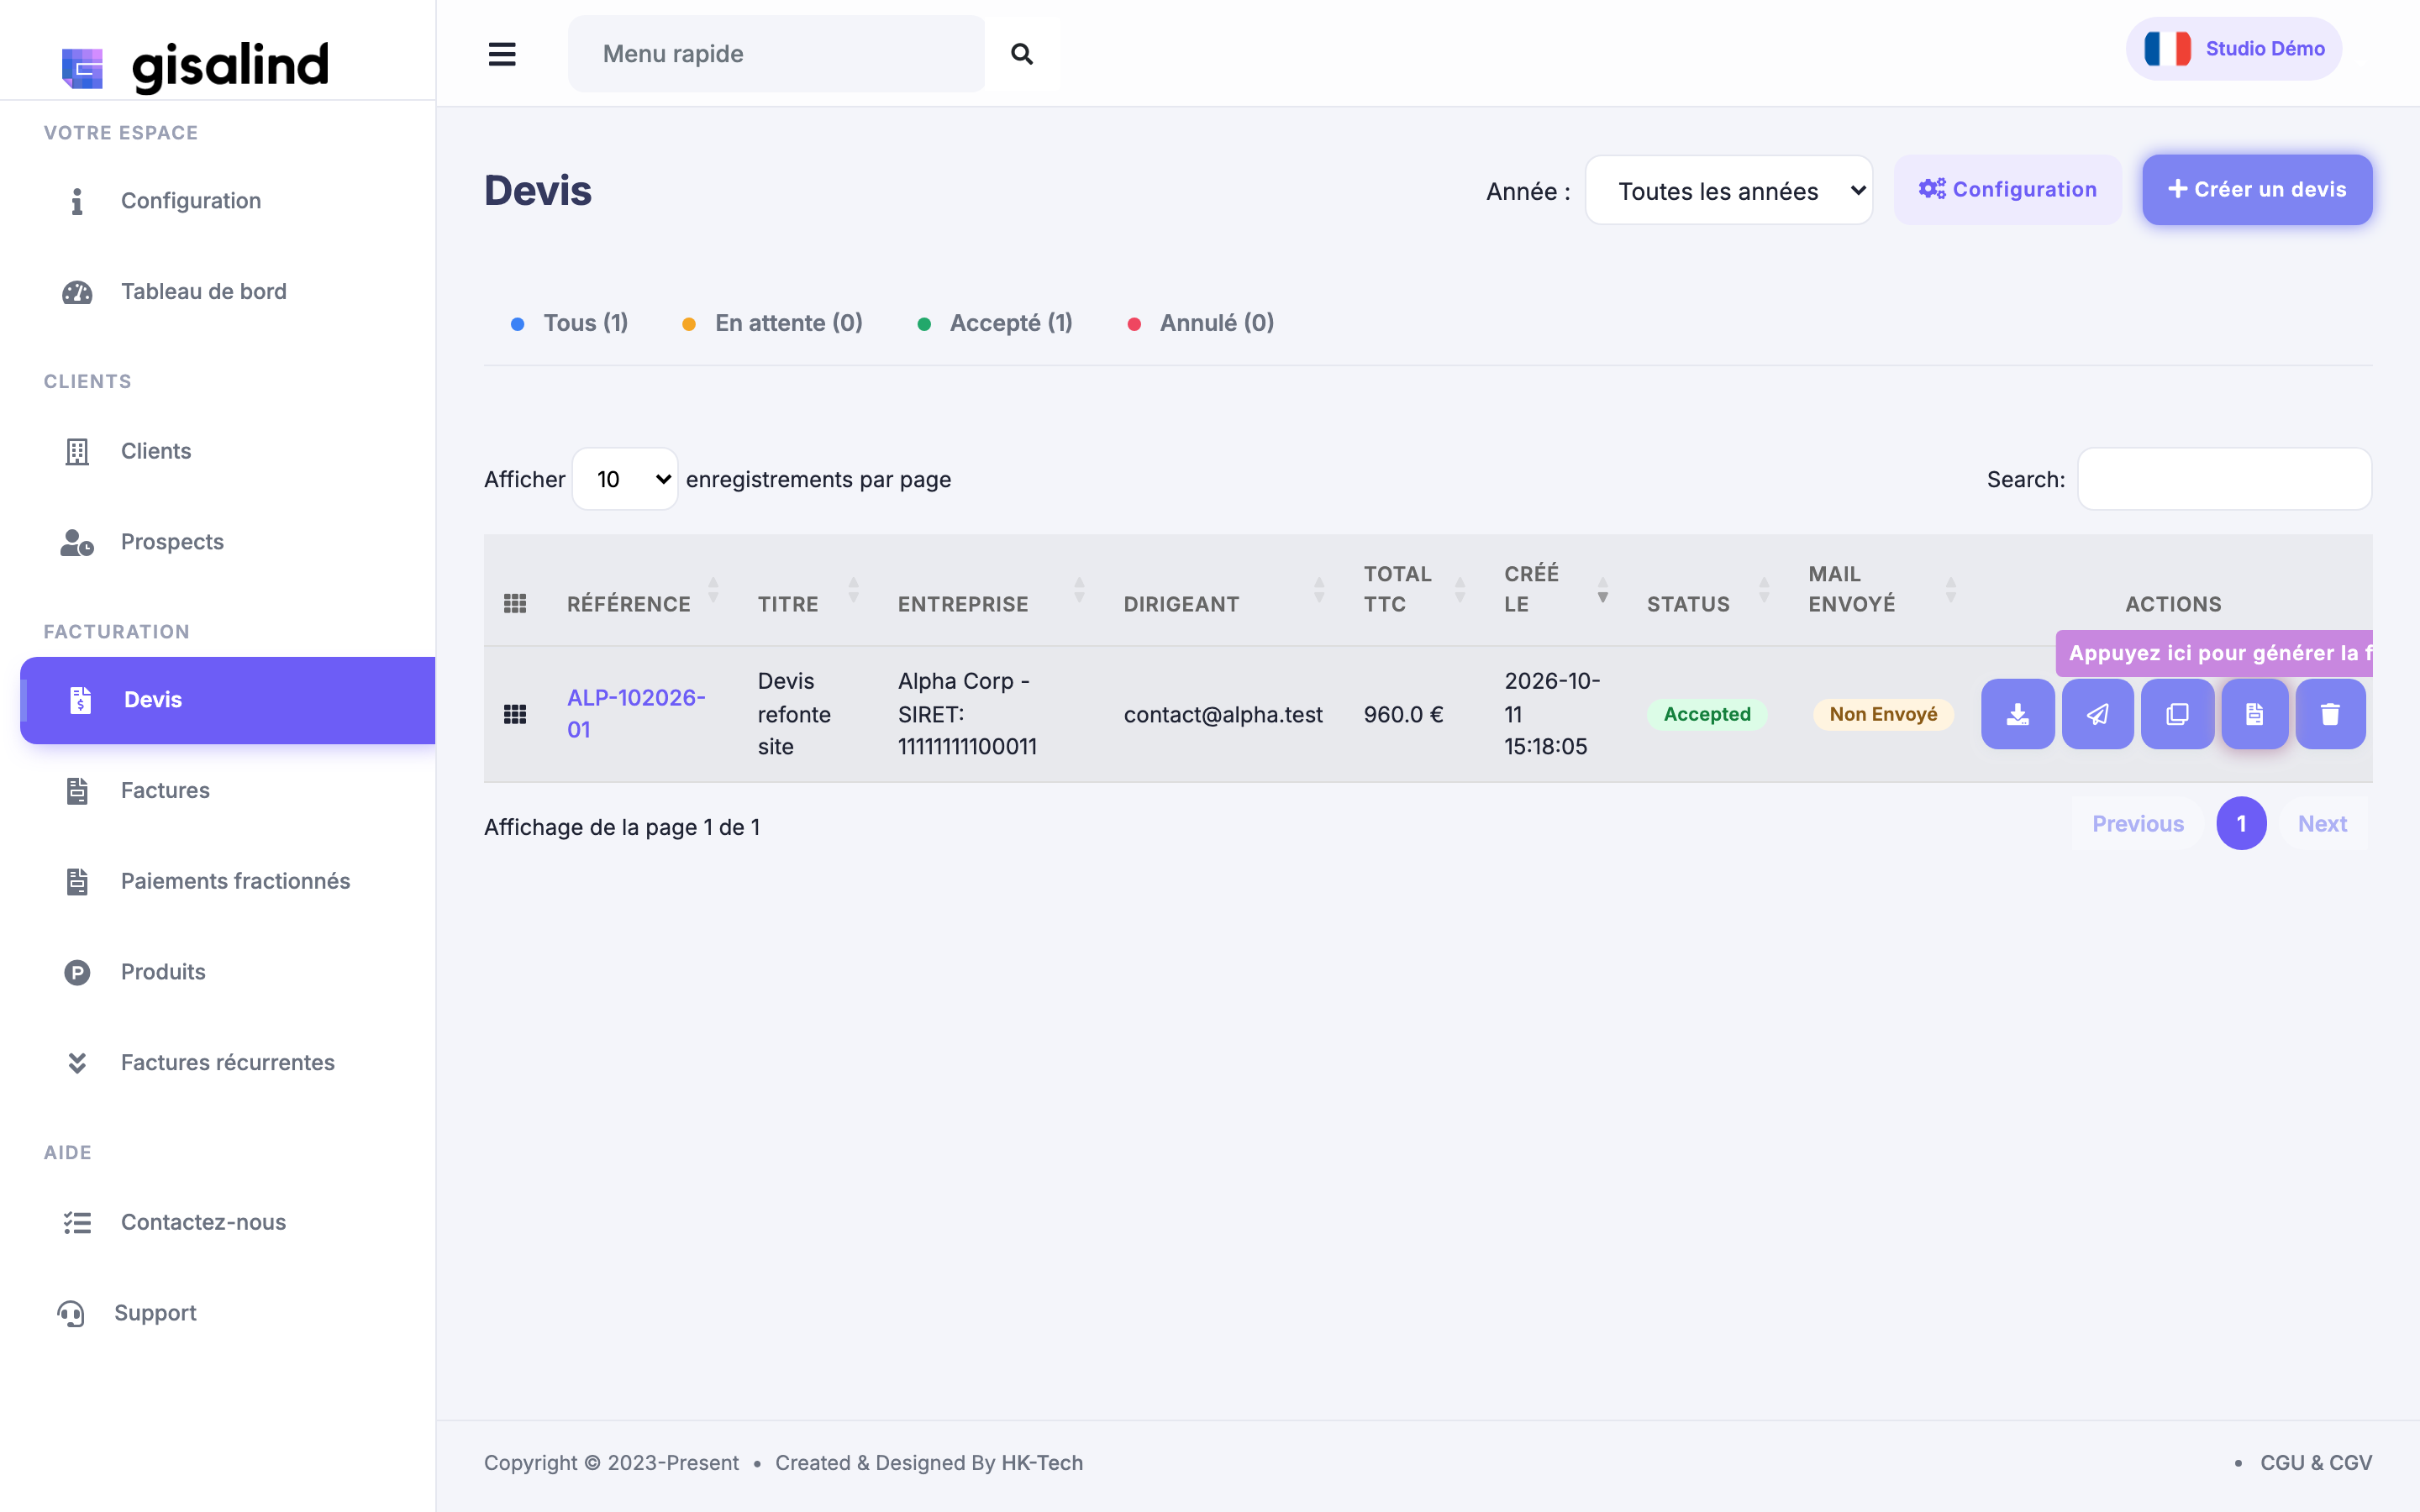The image size is (2420, 1512).
Task: Click the grid icon in the table header
Action: click(515, 603)
